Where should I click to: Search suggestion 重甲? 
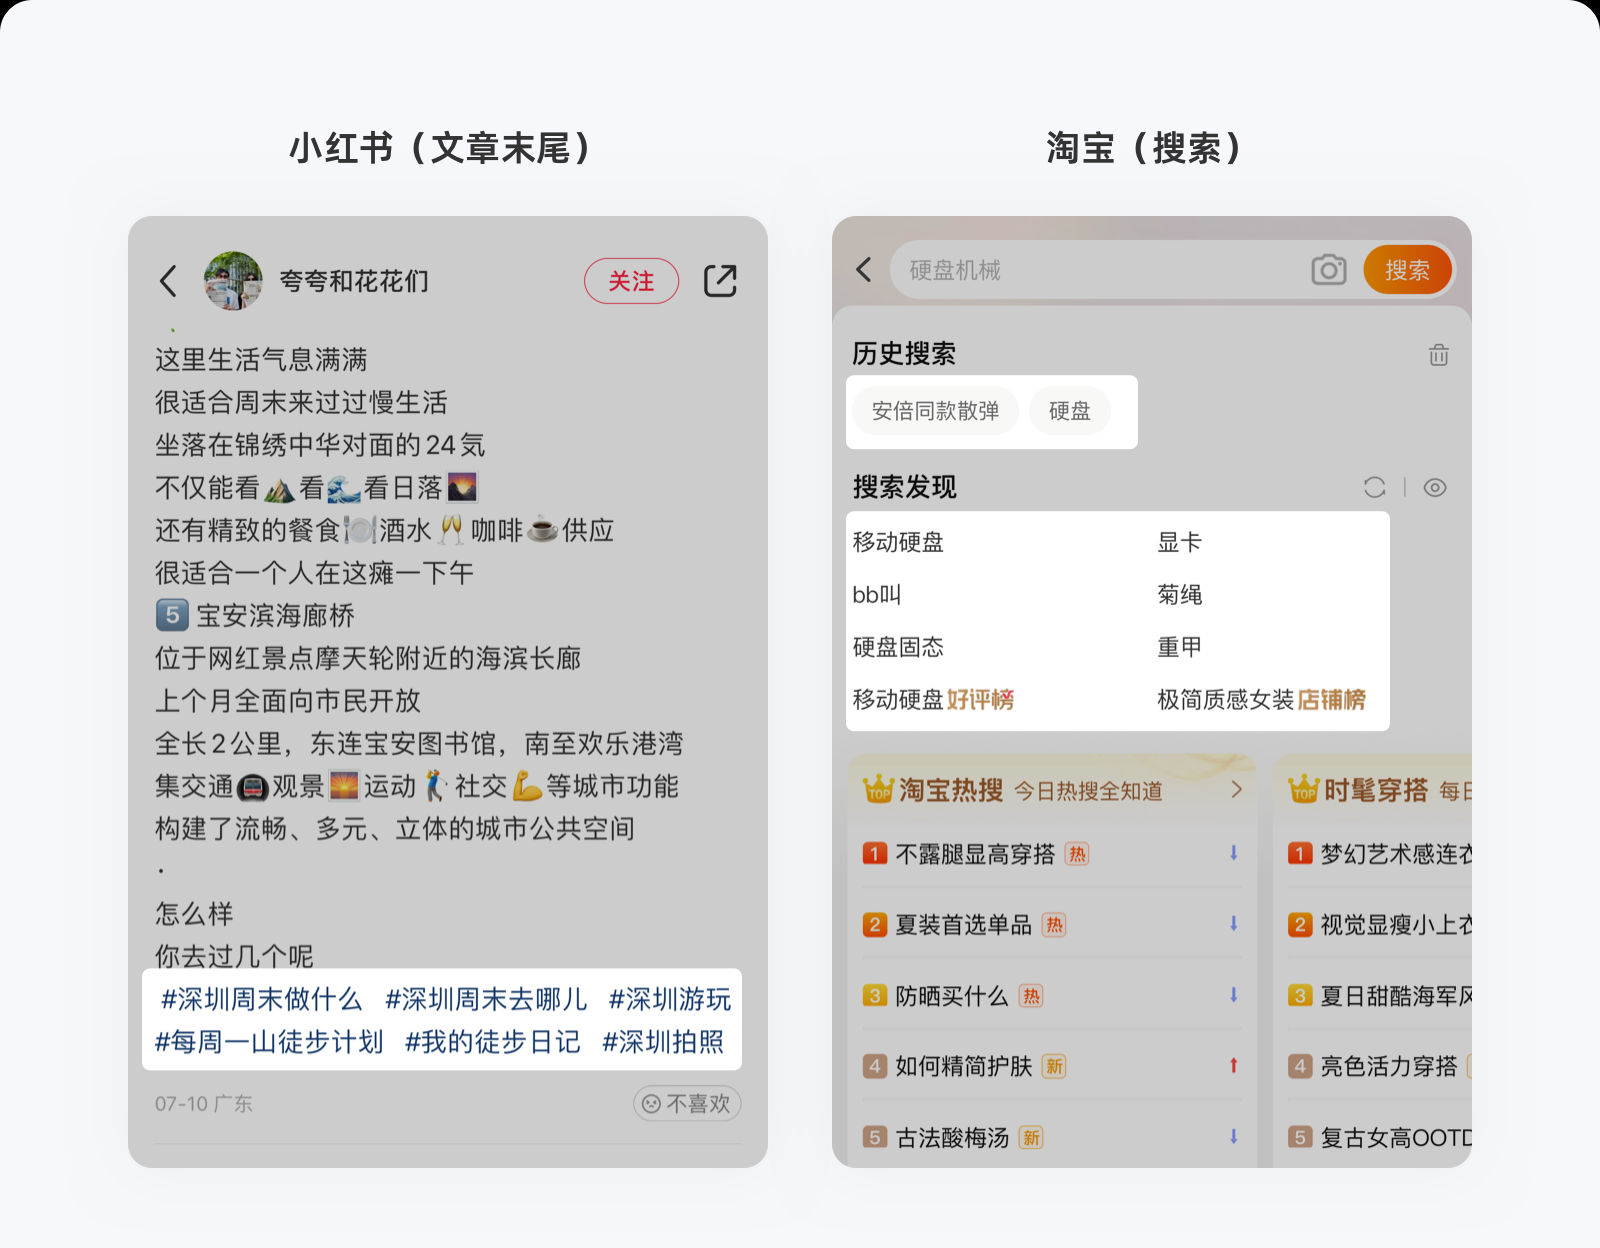tap(1179, 647)
